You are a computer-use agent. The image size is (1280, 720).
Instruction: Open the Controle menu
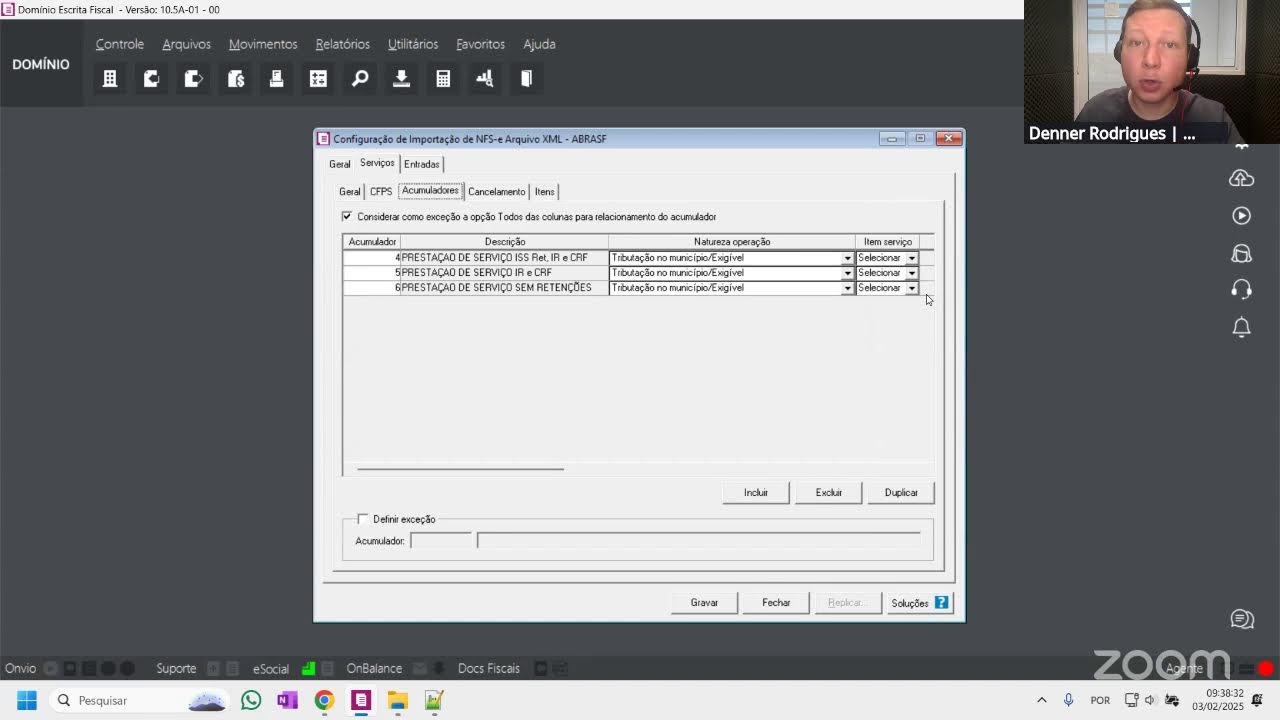coord(120,44)
